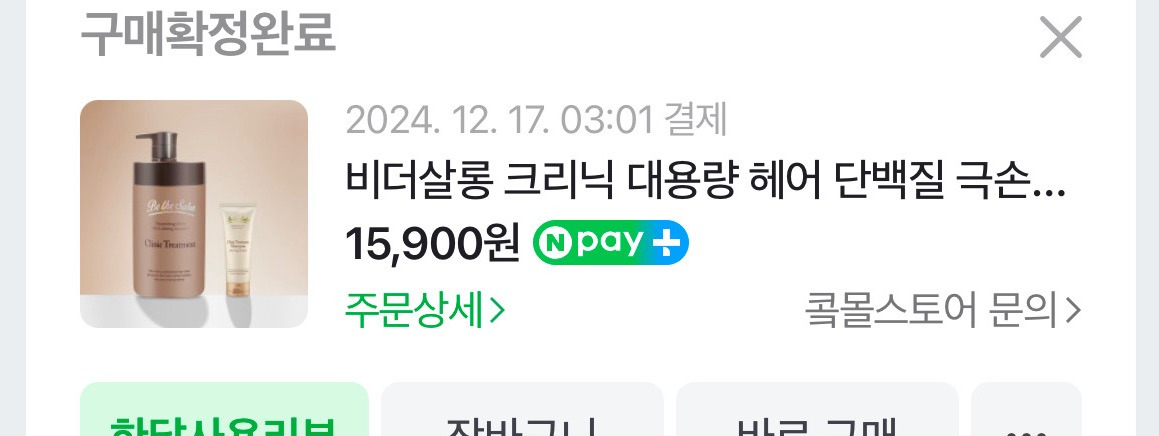Open 주문상세 order details
This screenshot has height=436, width=1159.
[x=426, y=311]
